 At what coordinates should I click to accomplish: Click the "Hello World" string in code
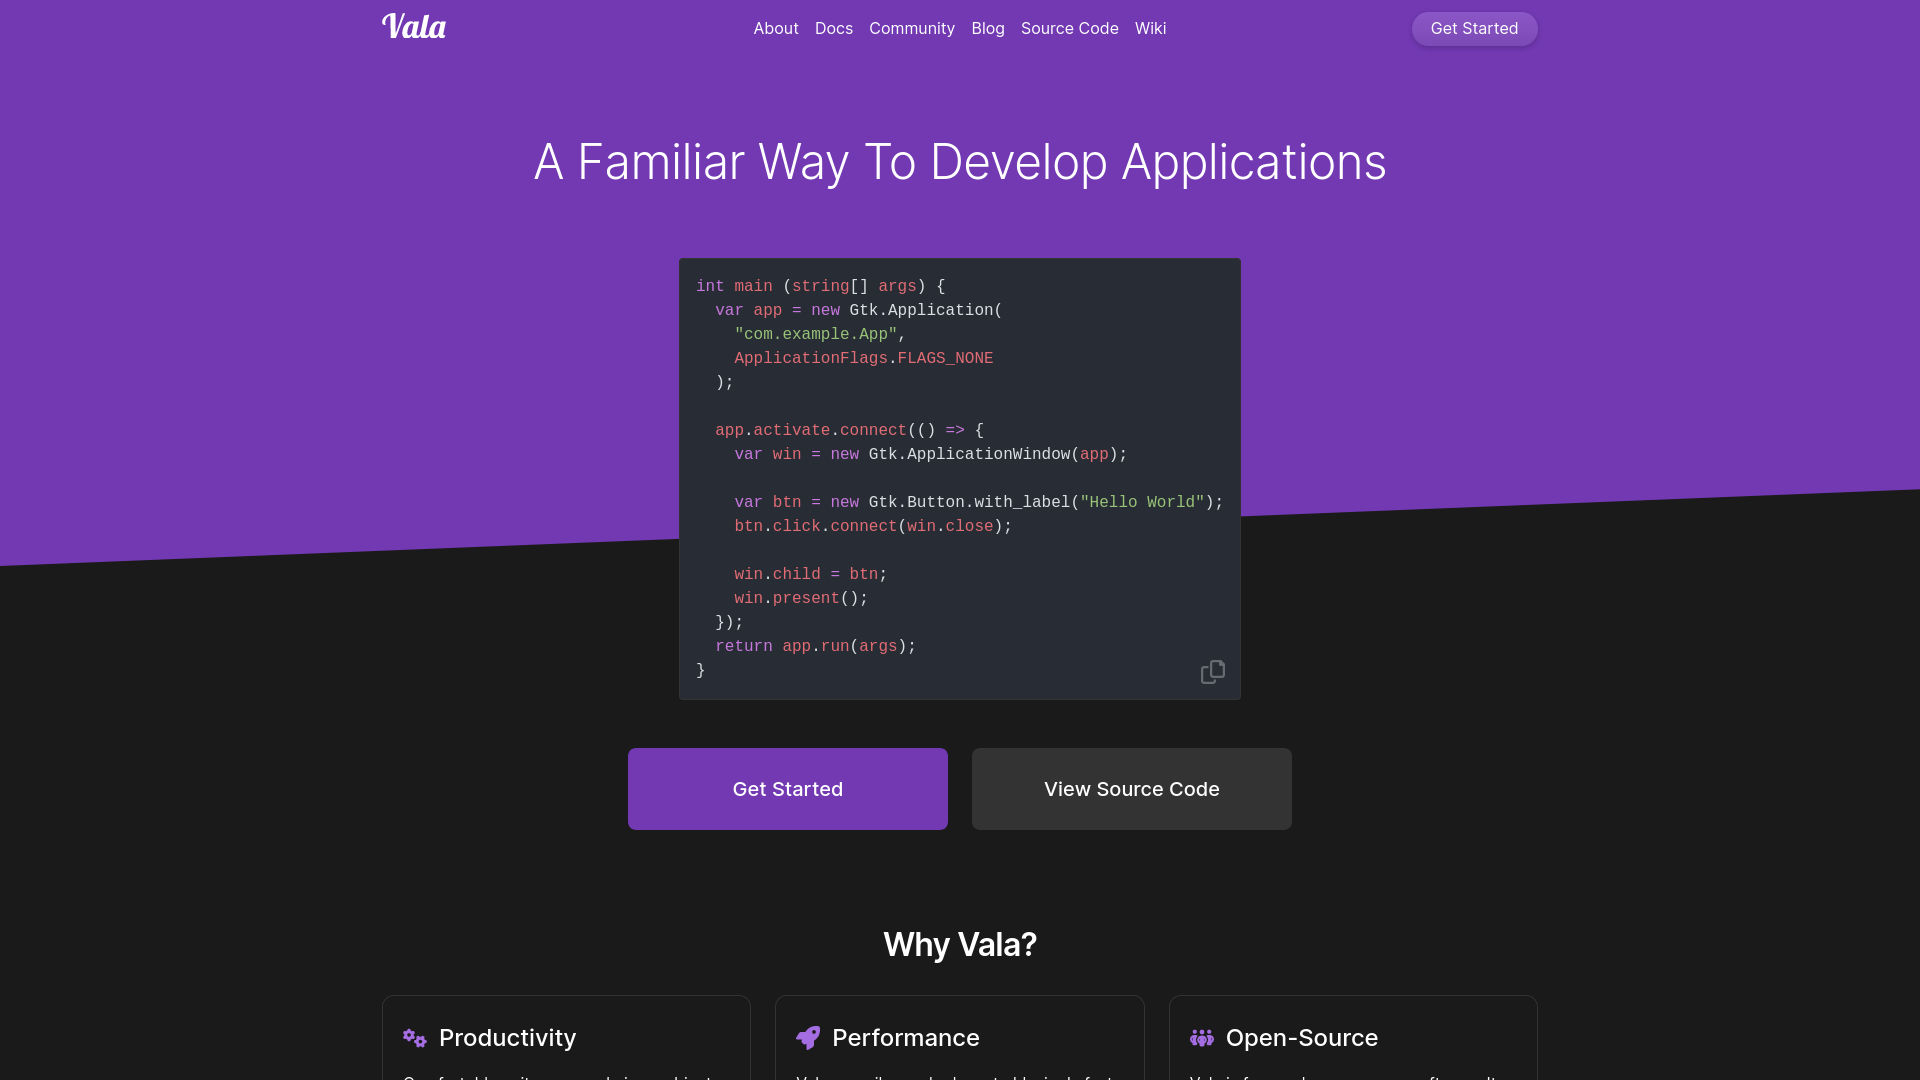pyautogui.click(x=1142, y=503)
